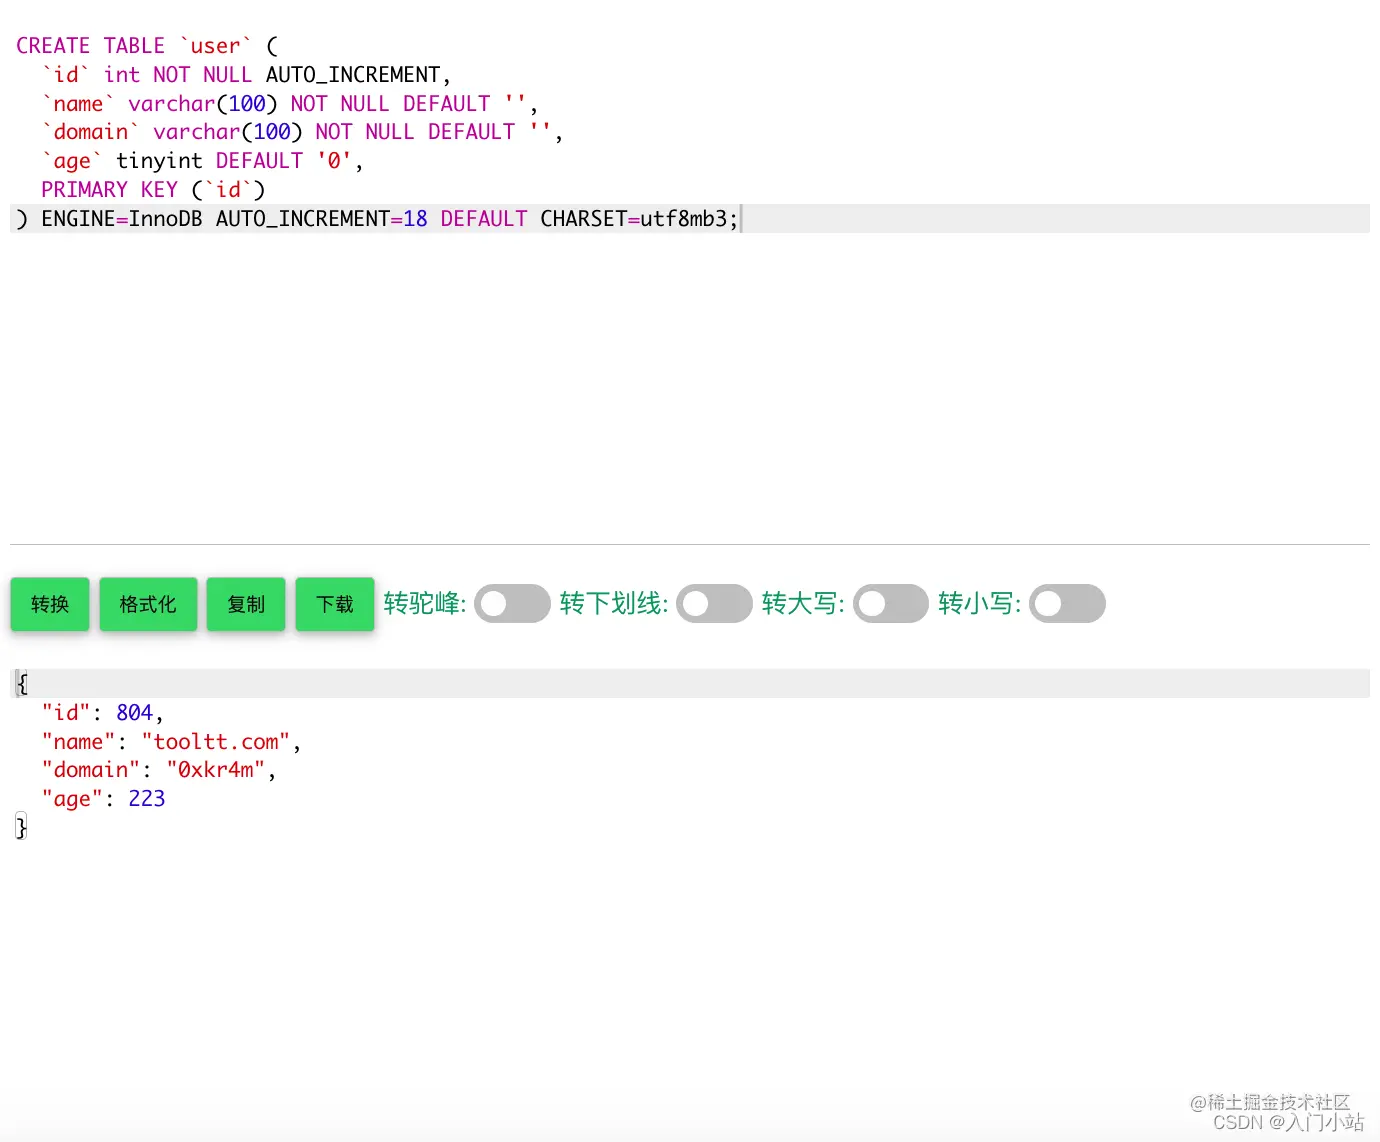The width and height of the screenshot is (1380, 1142).
Task: Click the ENGINE=InnoDB line in SQL editor
Action: click(x=690, y=219)
